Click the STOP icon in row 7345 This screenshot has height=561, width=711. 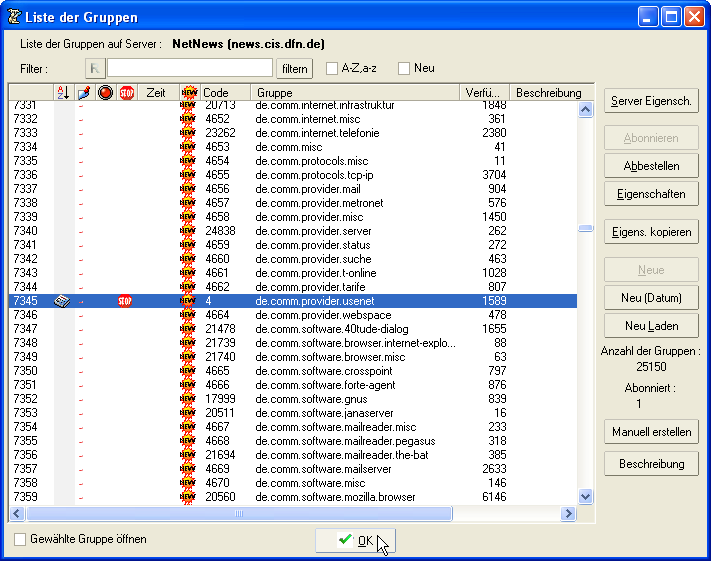[x=125, y=301]
